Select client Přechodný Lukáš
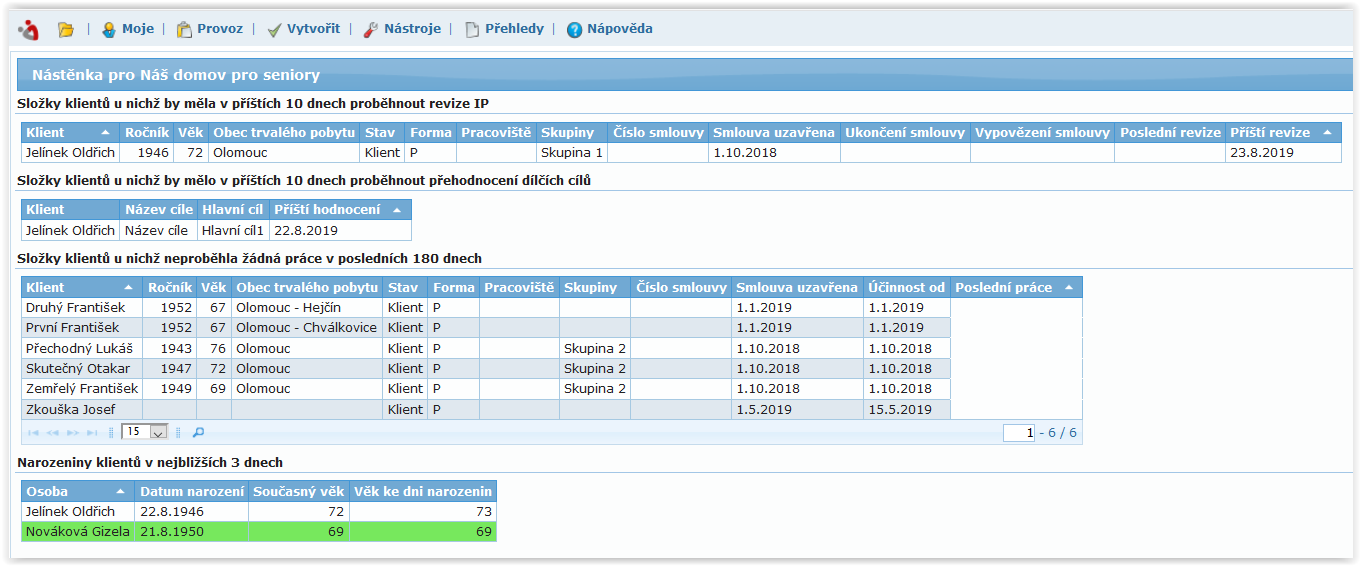 click(81, 348)
